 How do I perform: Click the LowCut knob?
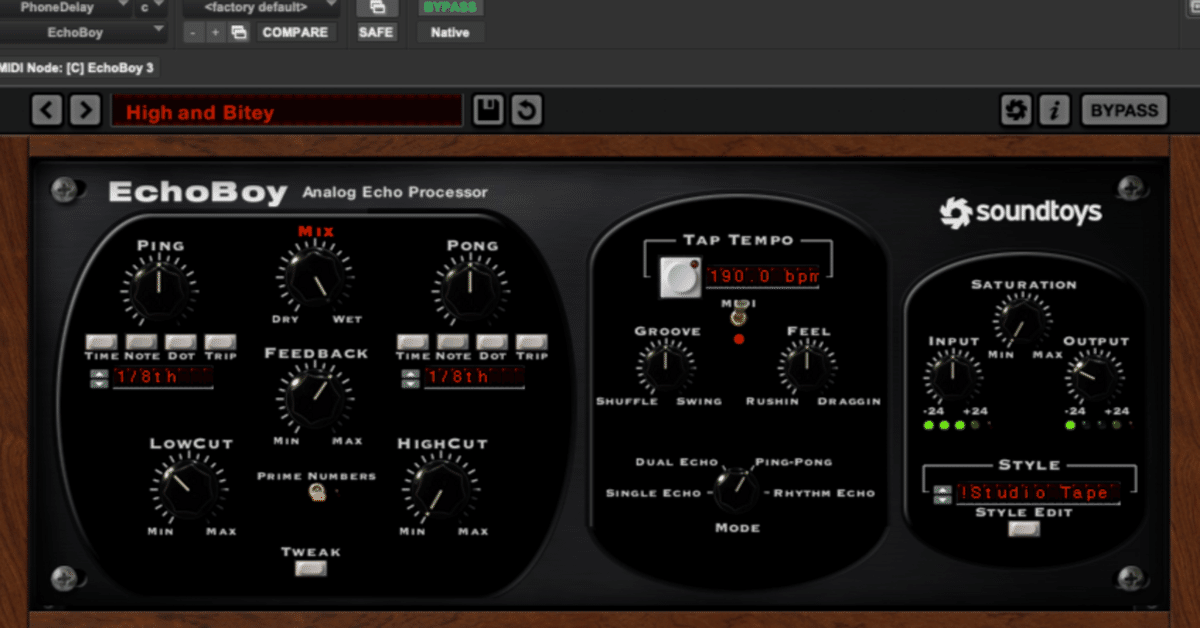click(191, 488)
